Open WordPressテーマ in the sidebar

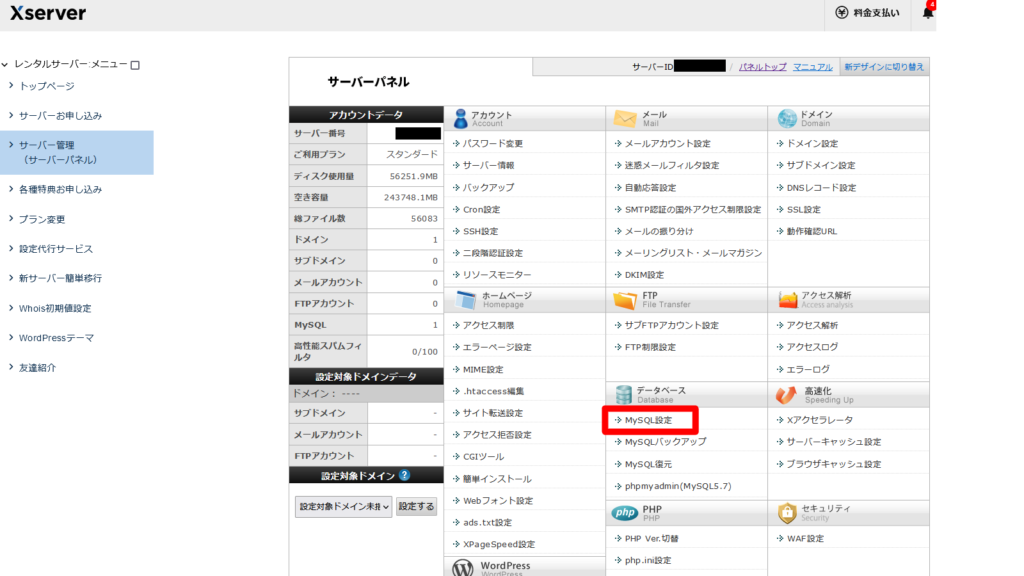pos(56,338)
